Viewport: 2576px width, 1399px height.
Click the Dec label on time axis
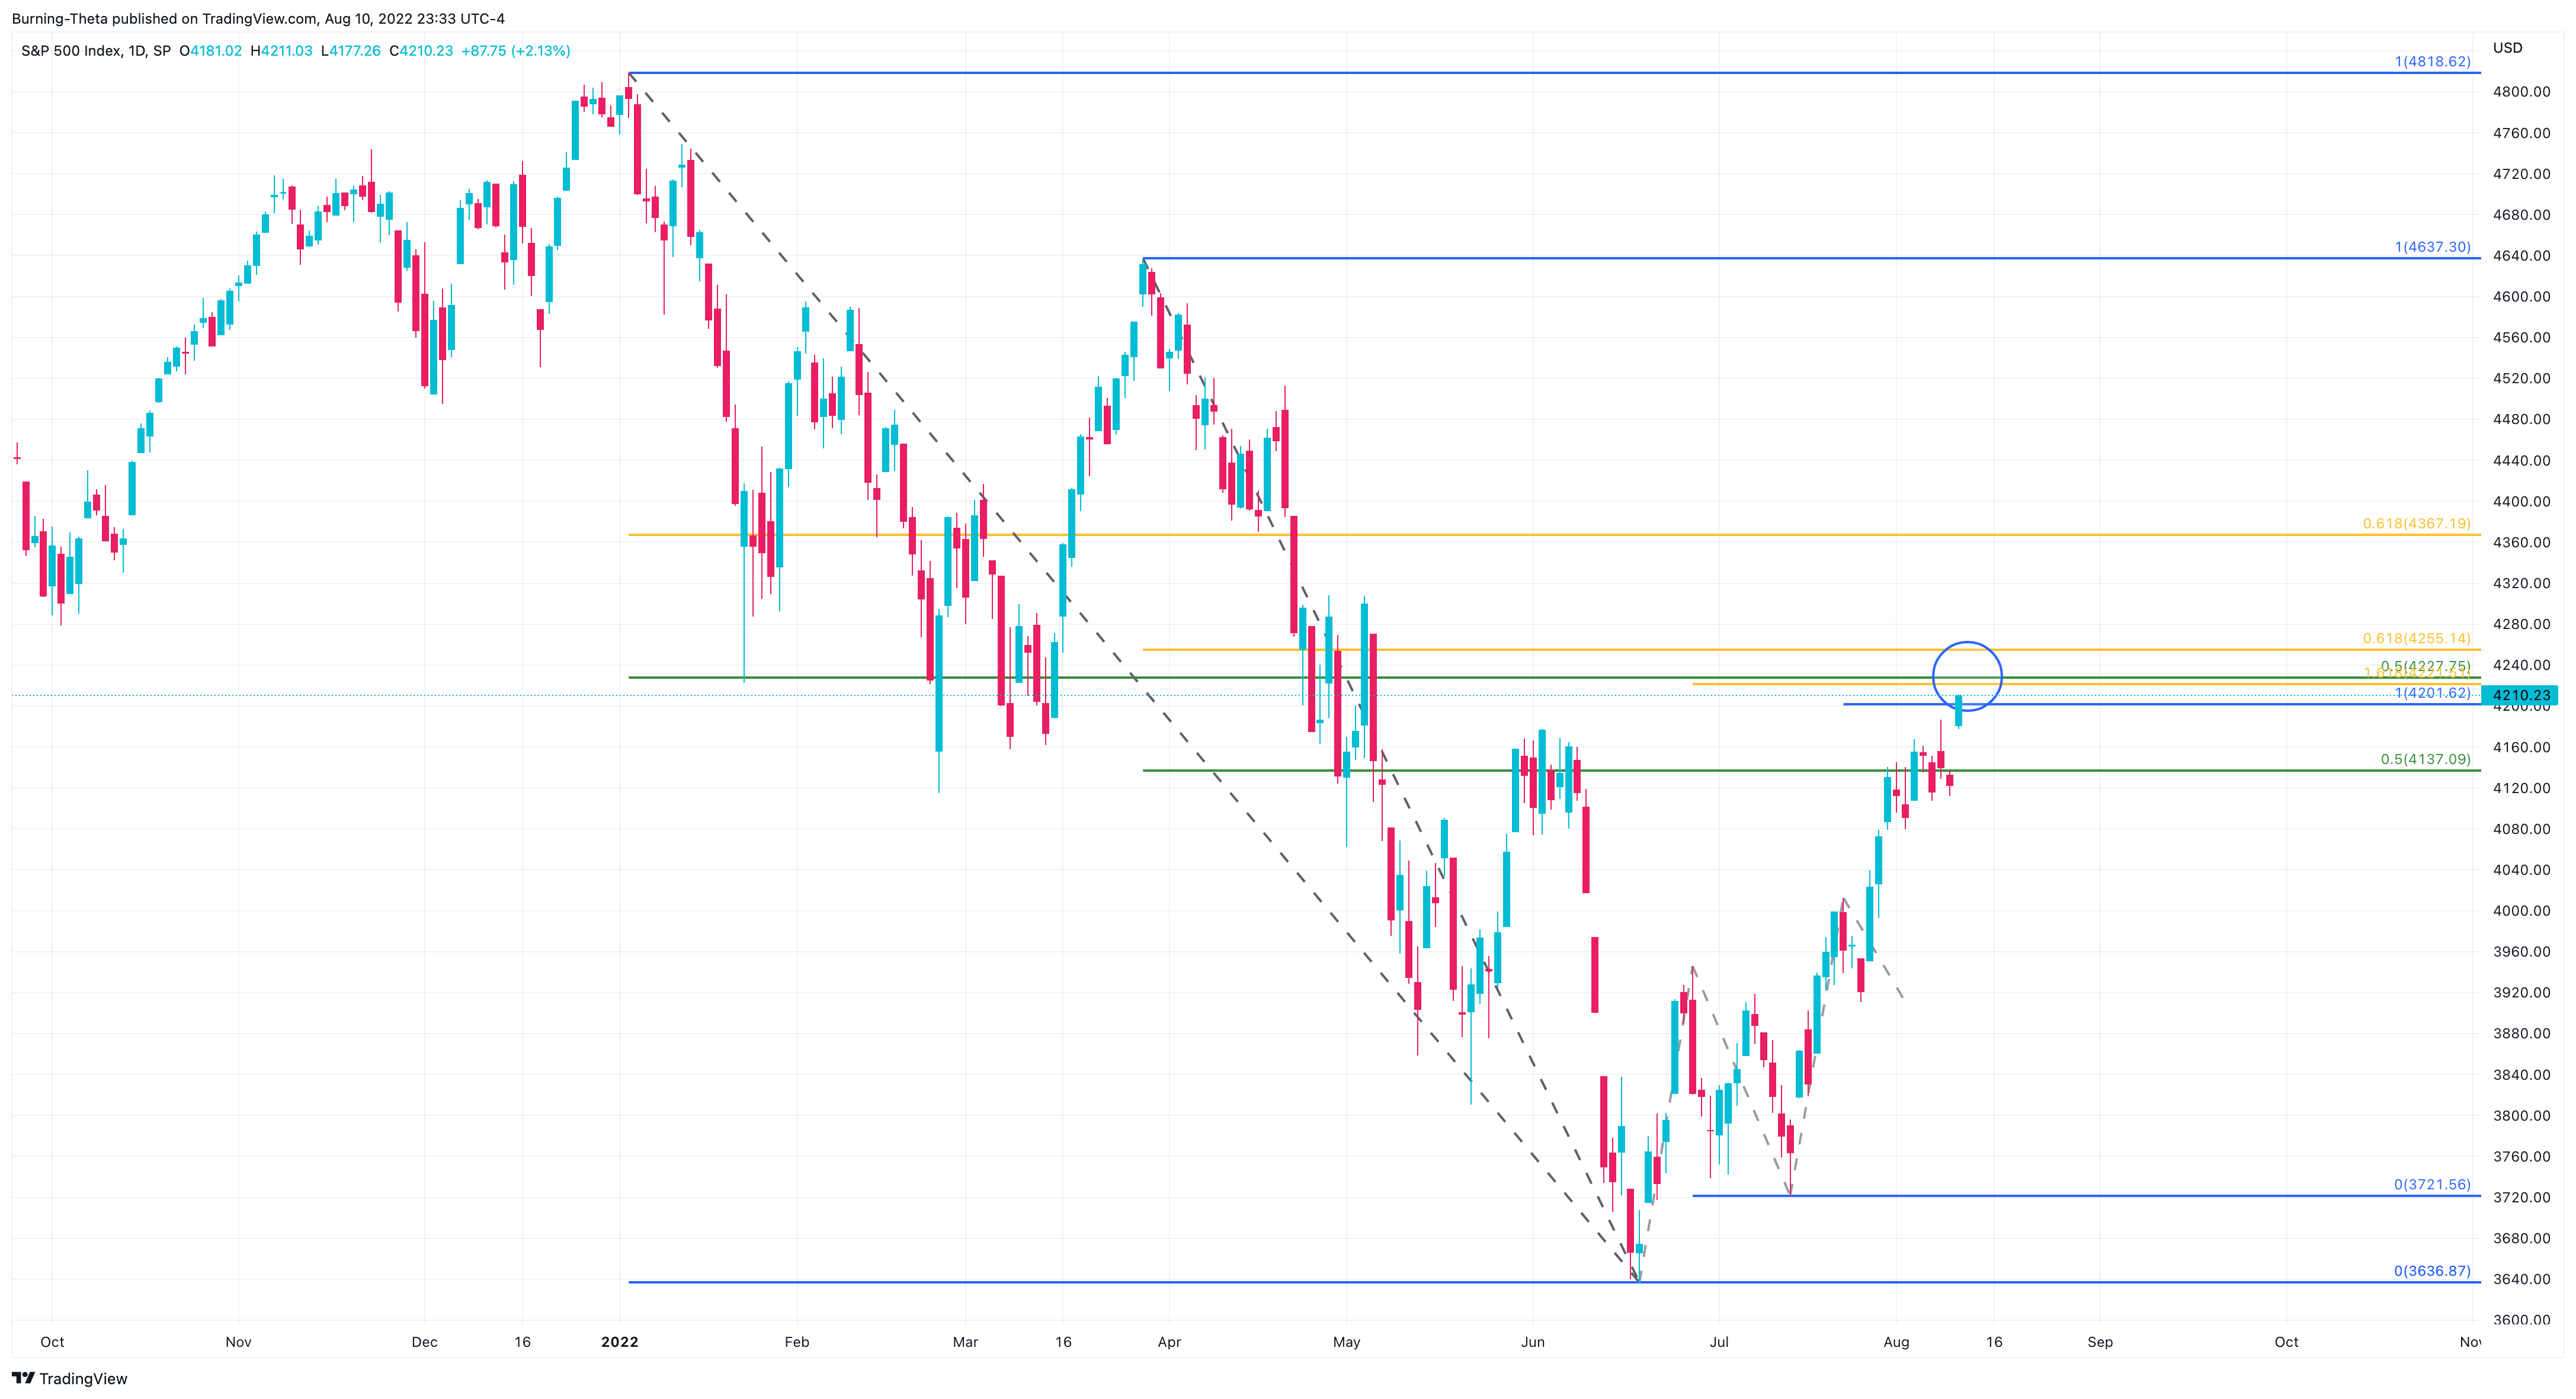pyautogui.click(x=424, y=1342)
